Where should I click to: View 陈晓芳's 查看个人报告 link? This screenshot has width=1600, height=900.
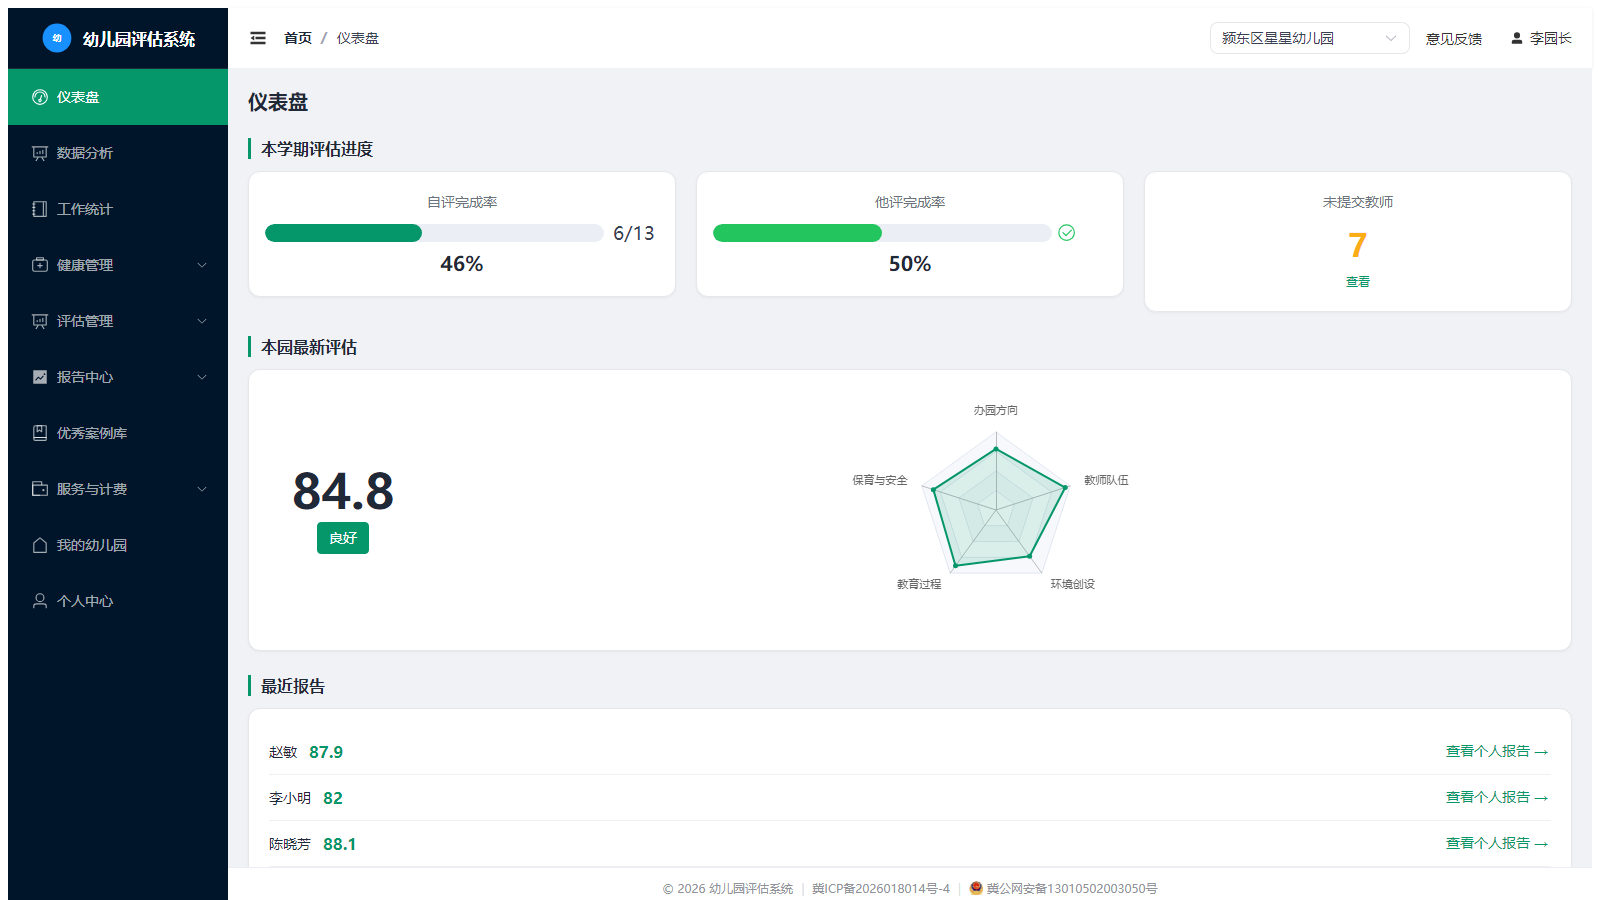[x=1497, y=843]
